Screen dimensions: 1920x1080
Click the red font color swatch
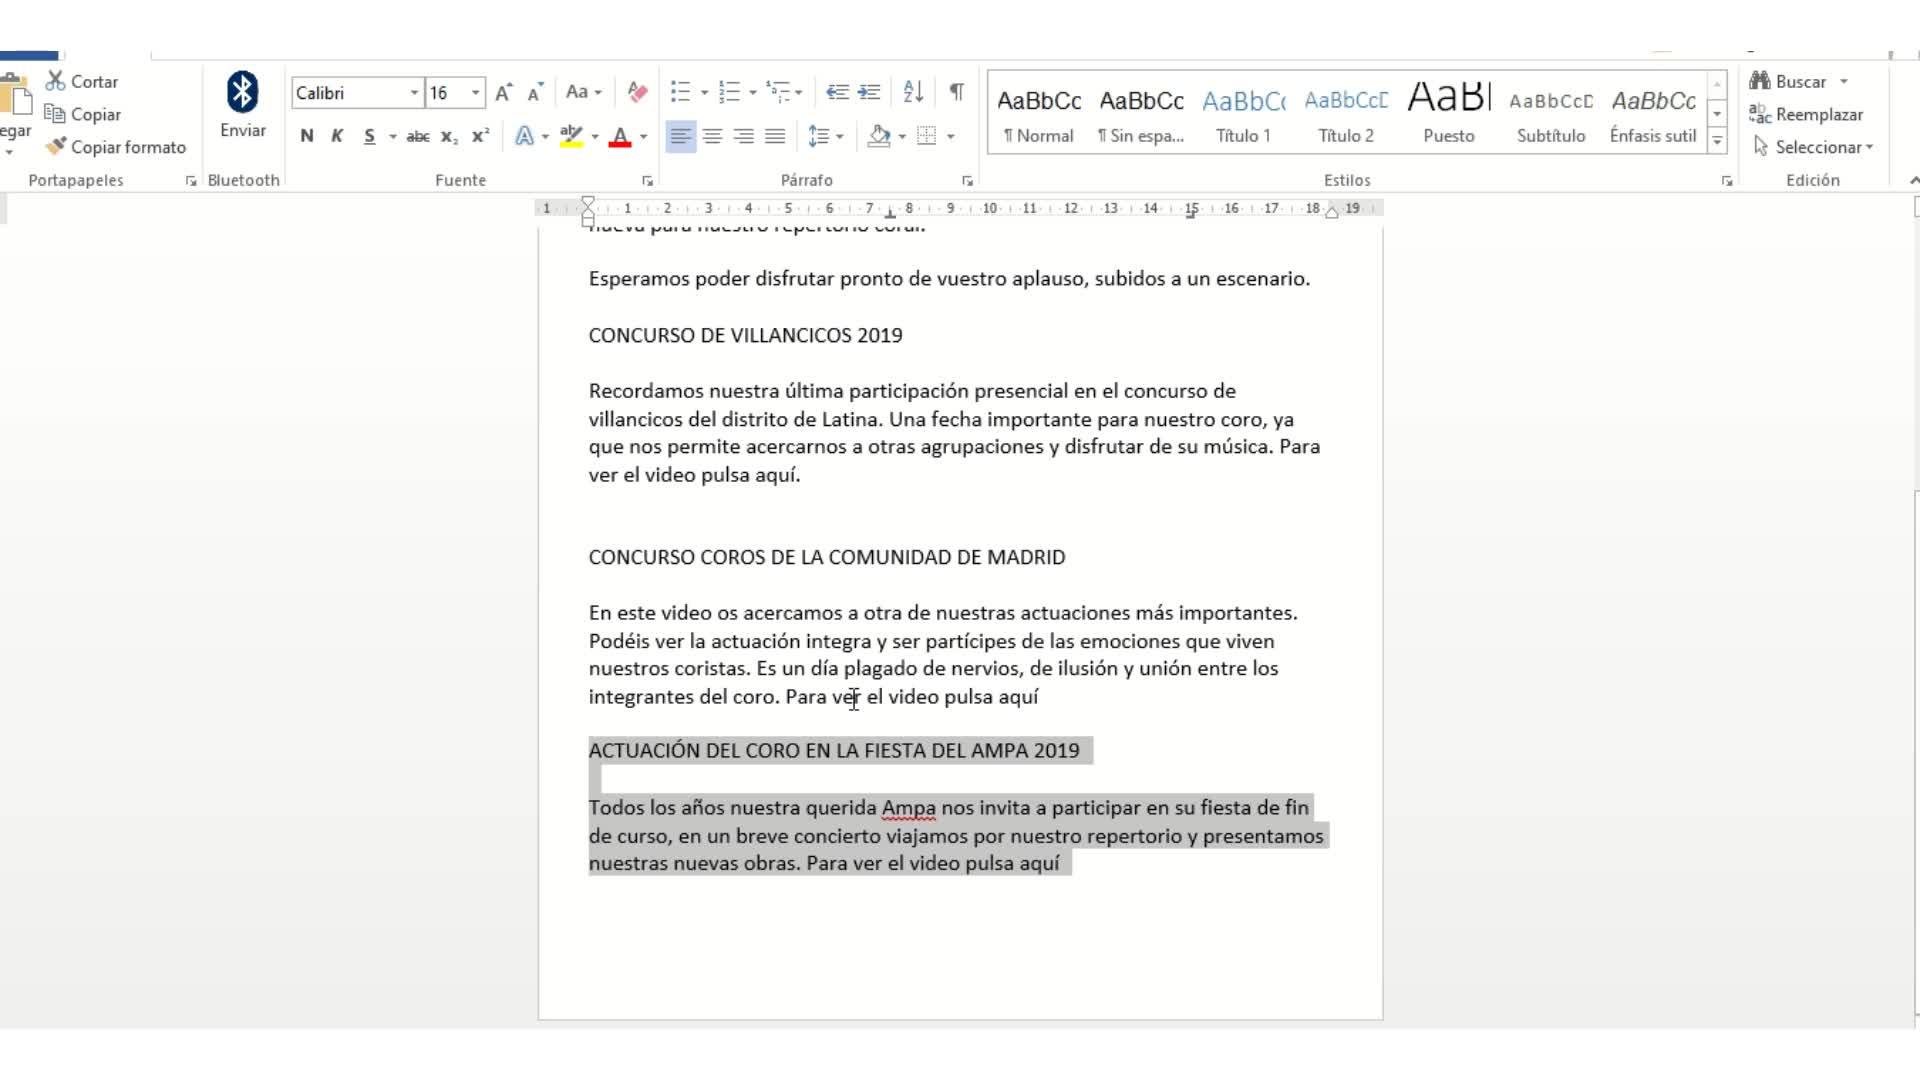tap(620, 136)
